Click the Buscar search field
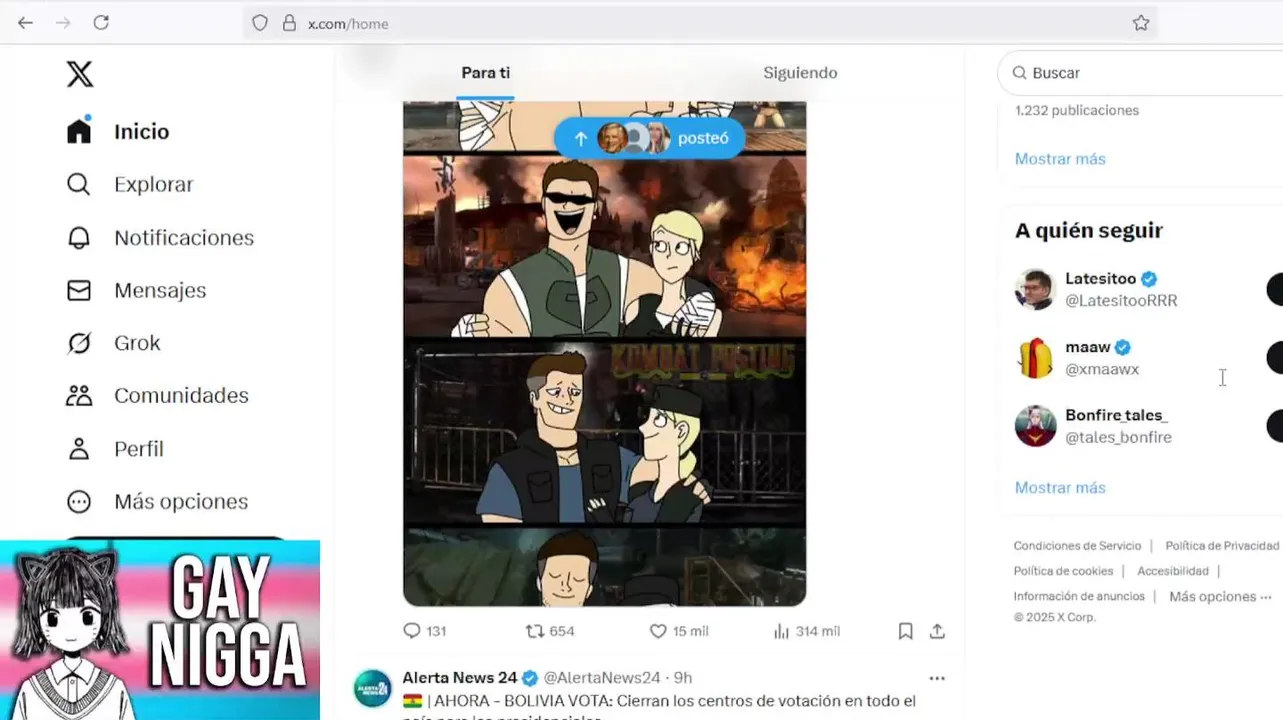The height and width of the screenshot is (720, 1283). (x=1141, y=73)
